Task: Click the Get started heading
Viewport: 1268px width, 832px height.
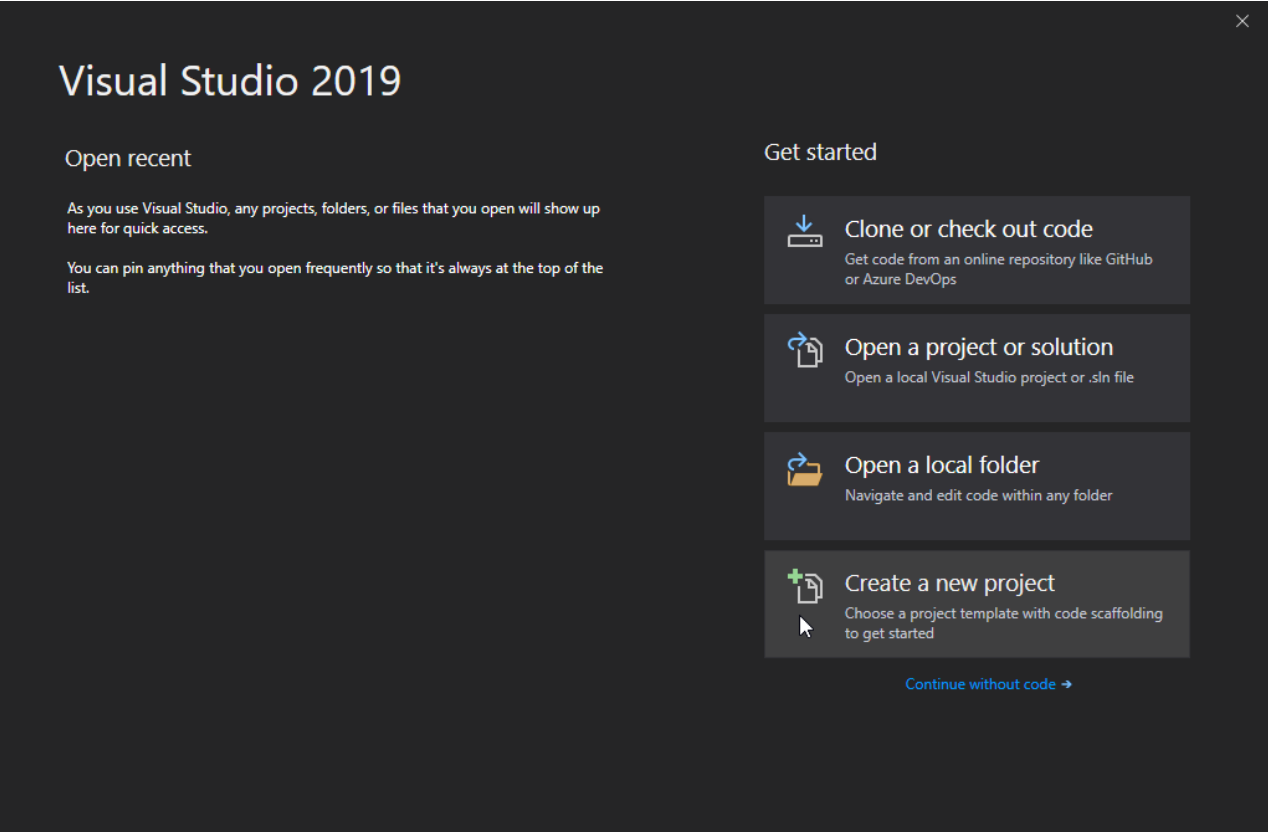Action: (x=819, y=152)
